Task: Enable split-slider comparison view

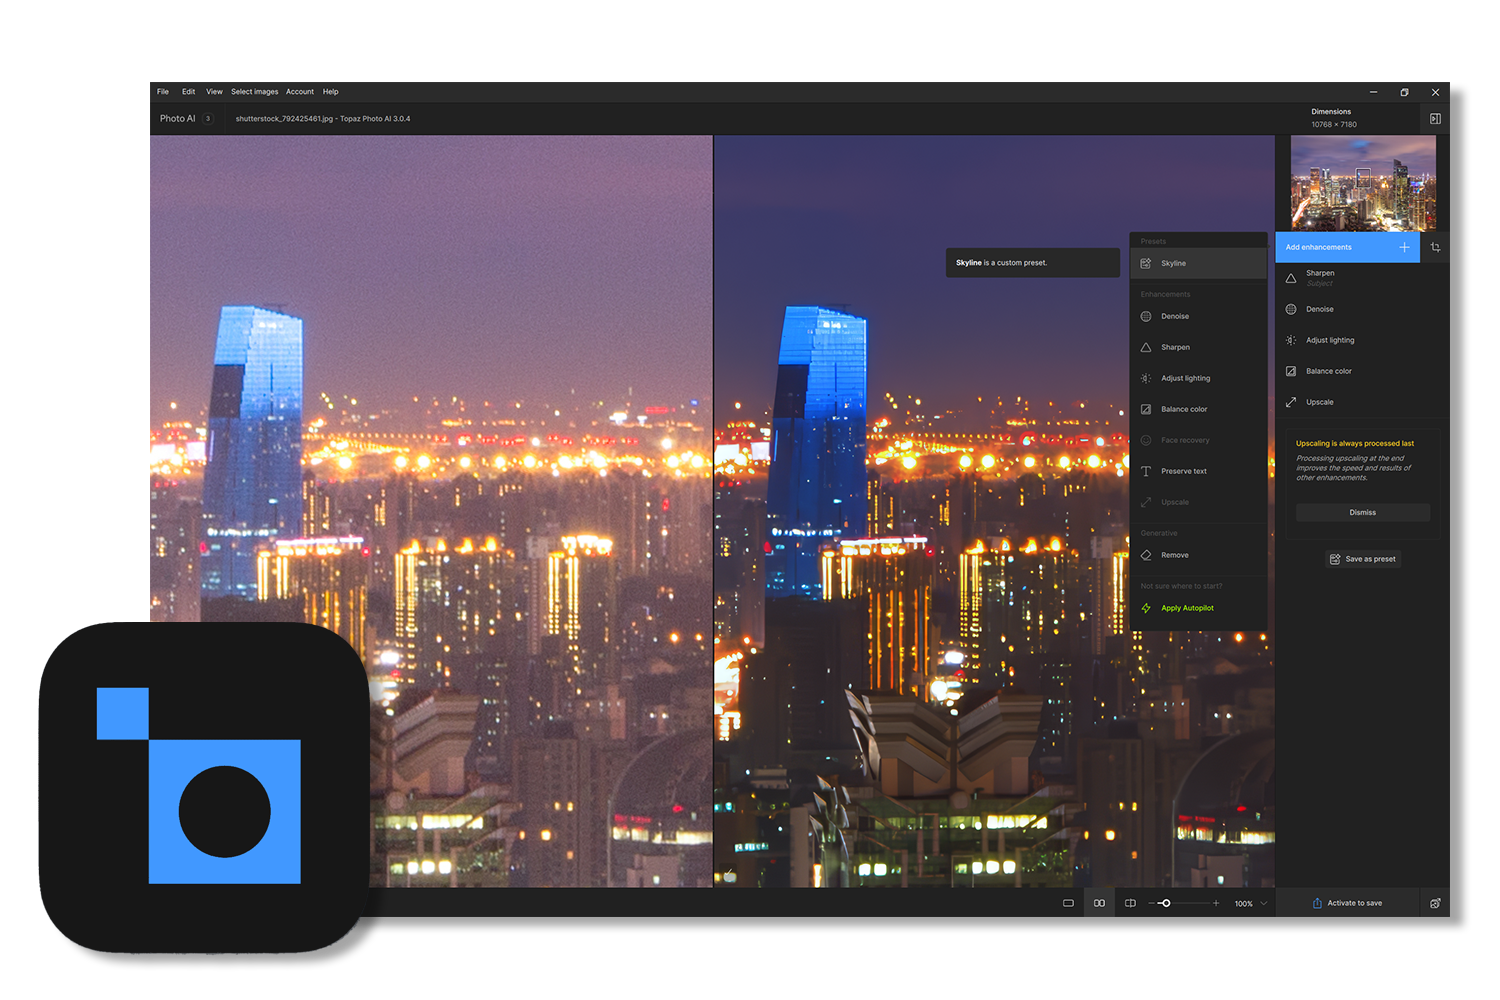Action: click(x=1130, y=903)
